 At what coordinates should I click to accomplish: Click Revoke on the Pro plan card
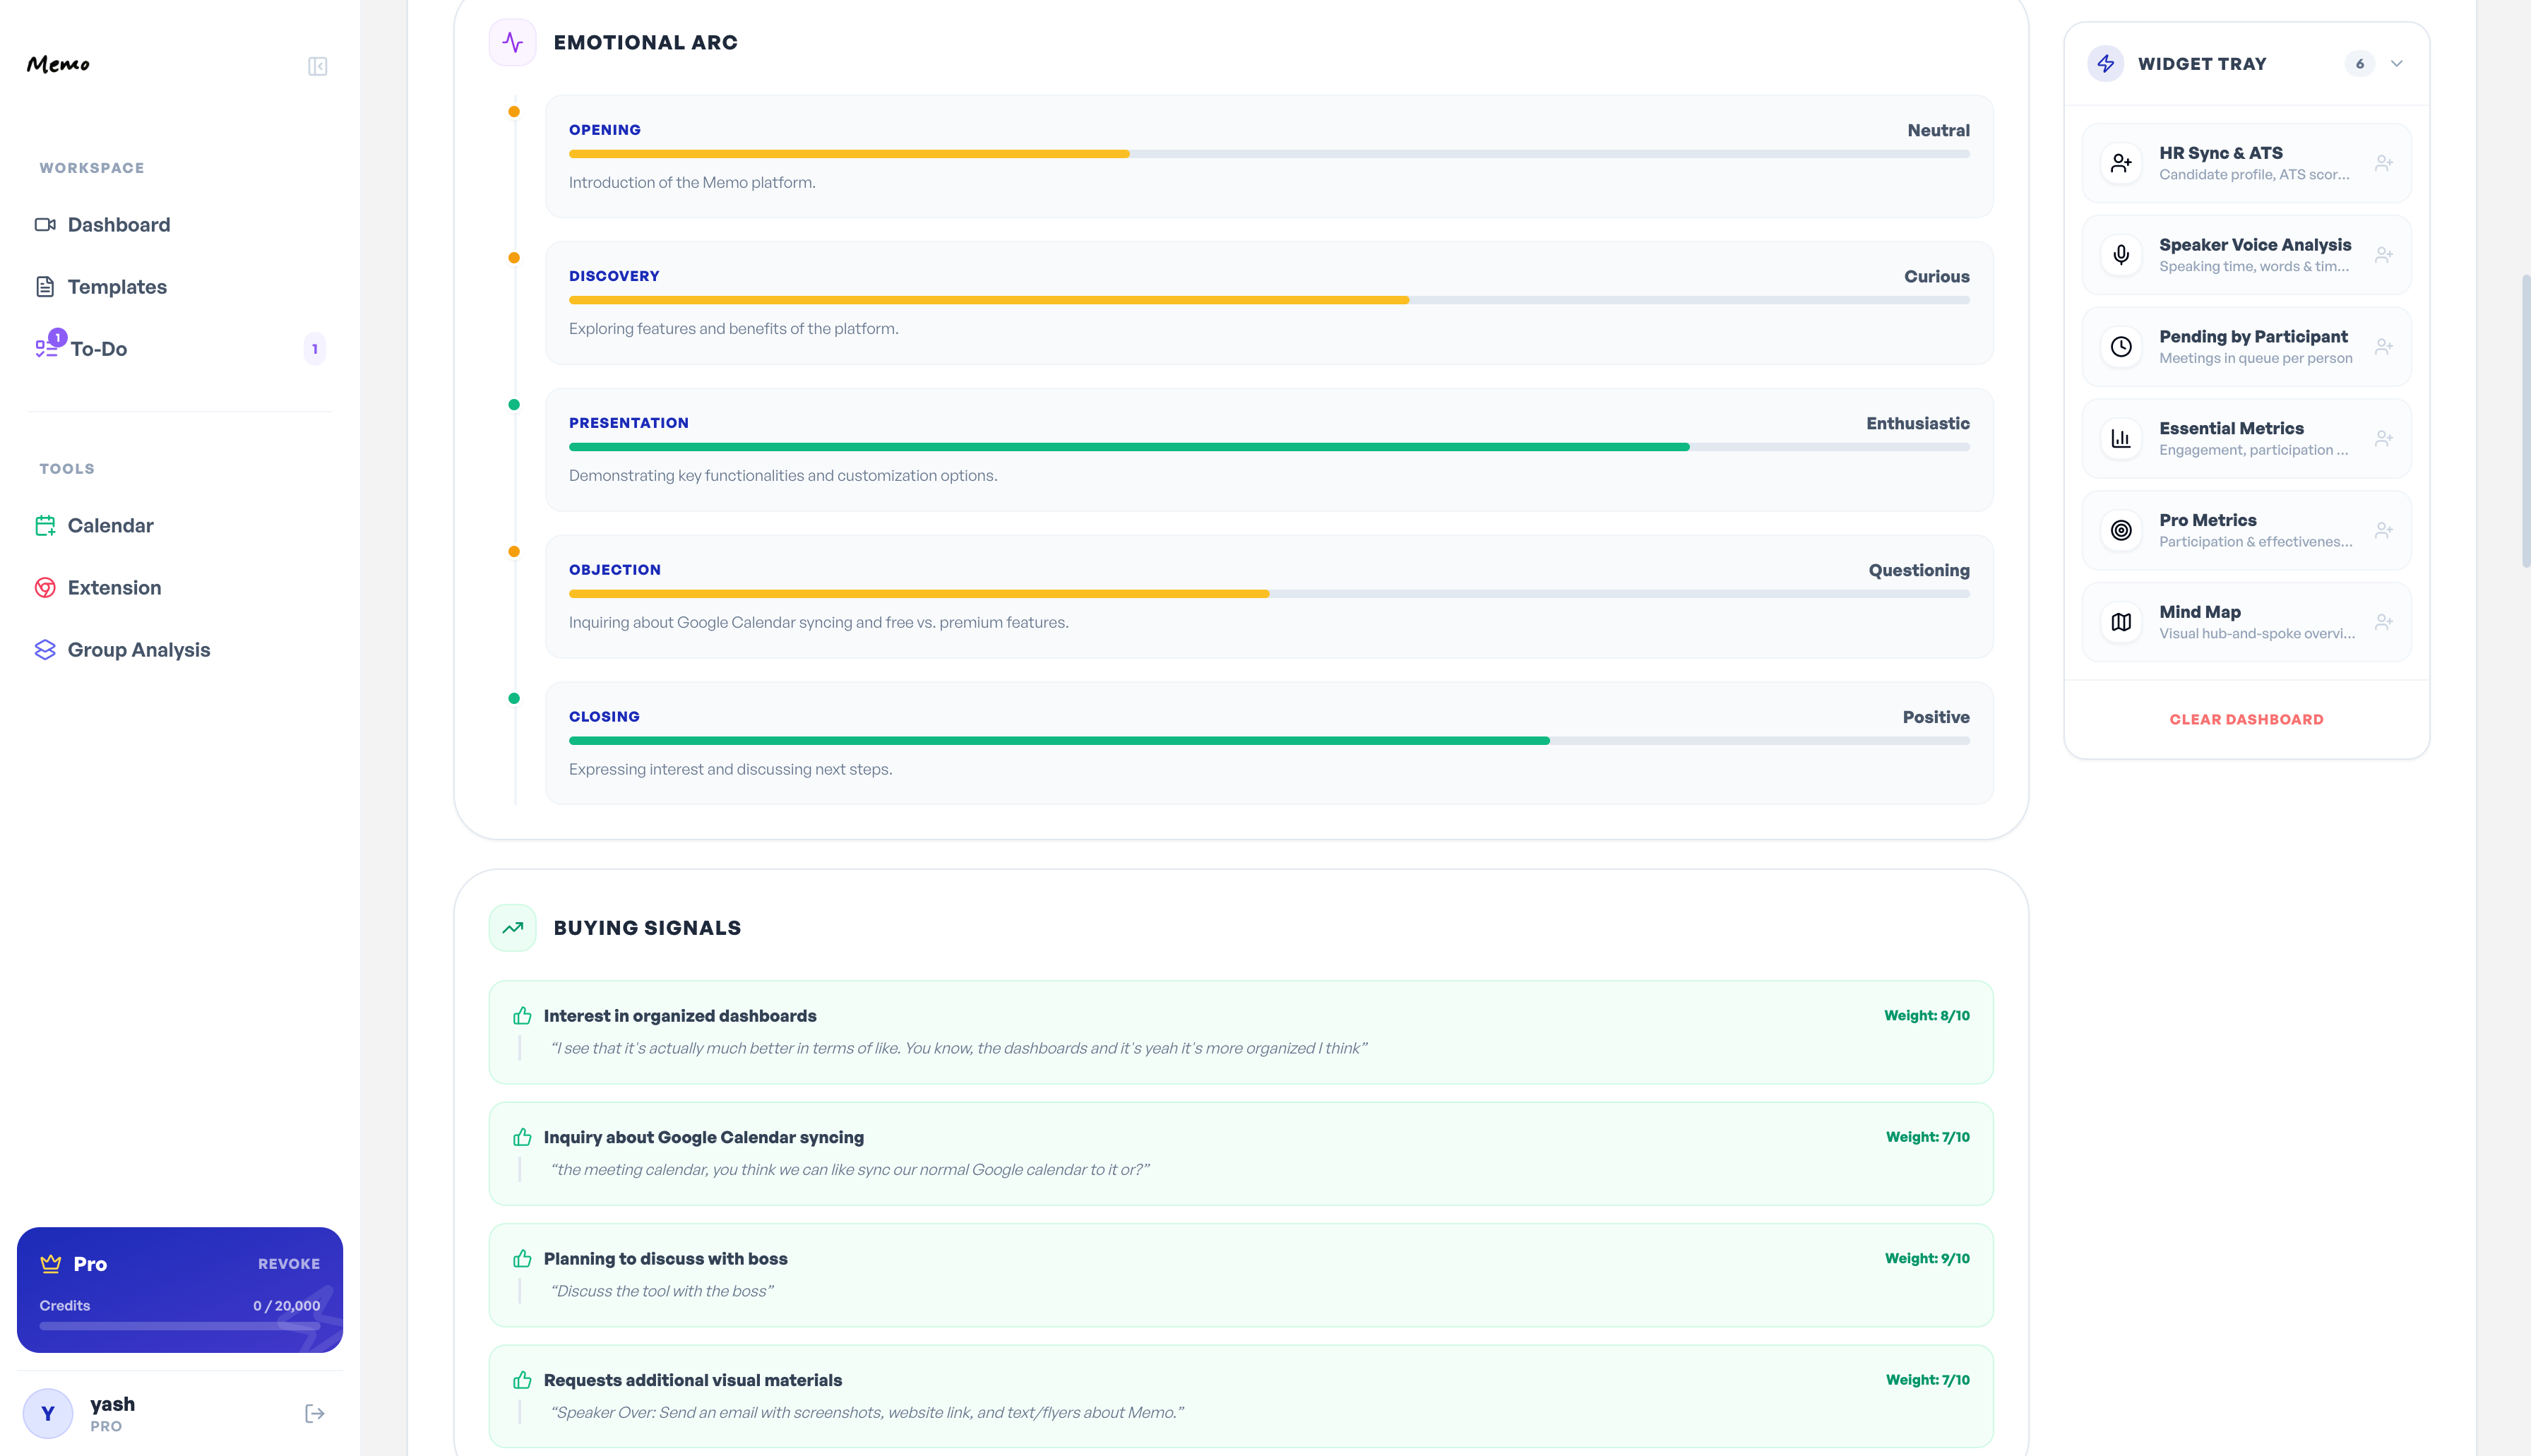[289, 1264]
